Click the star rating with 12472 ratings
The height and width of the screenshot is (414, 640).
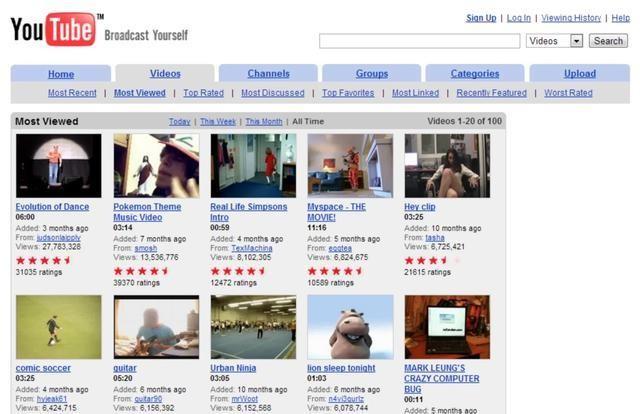[x=238, y=271]
